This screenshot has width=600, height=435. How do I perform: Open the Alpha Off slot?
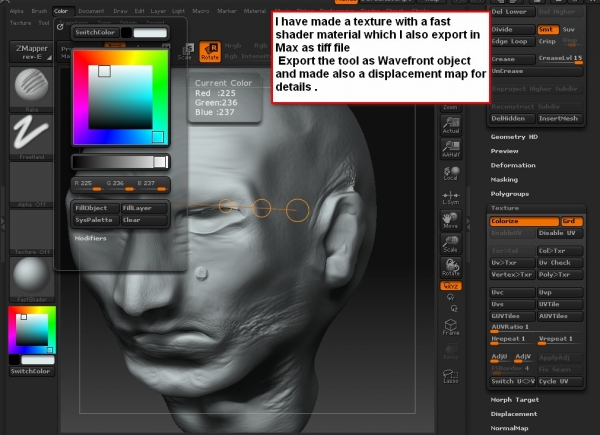click(x=31, y=184)
